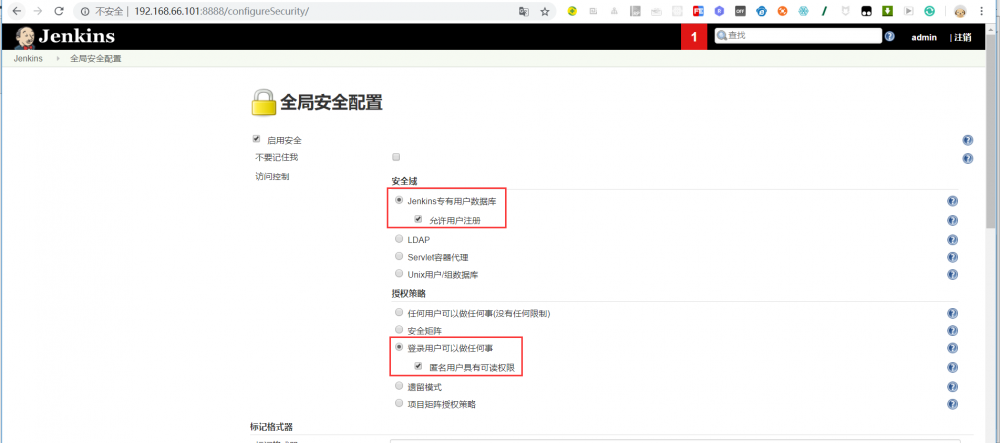Open the black Tampermonkey extension icon
This screenshot has height=443, width=1000.
(x=866, y=11)
